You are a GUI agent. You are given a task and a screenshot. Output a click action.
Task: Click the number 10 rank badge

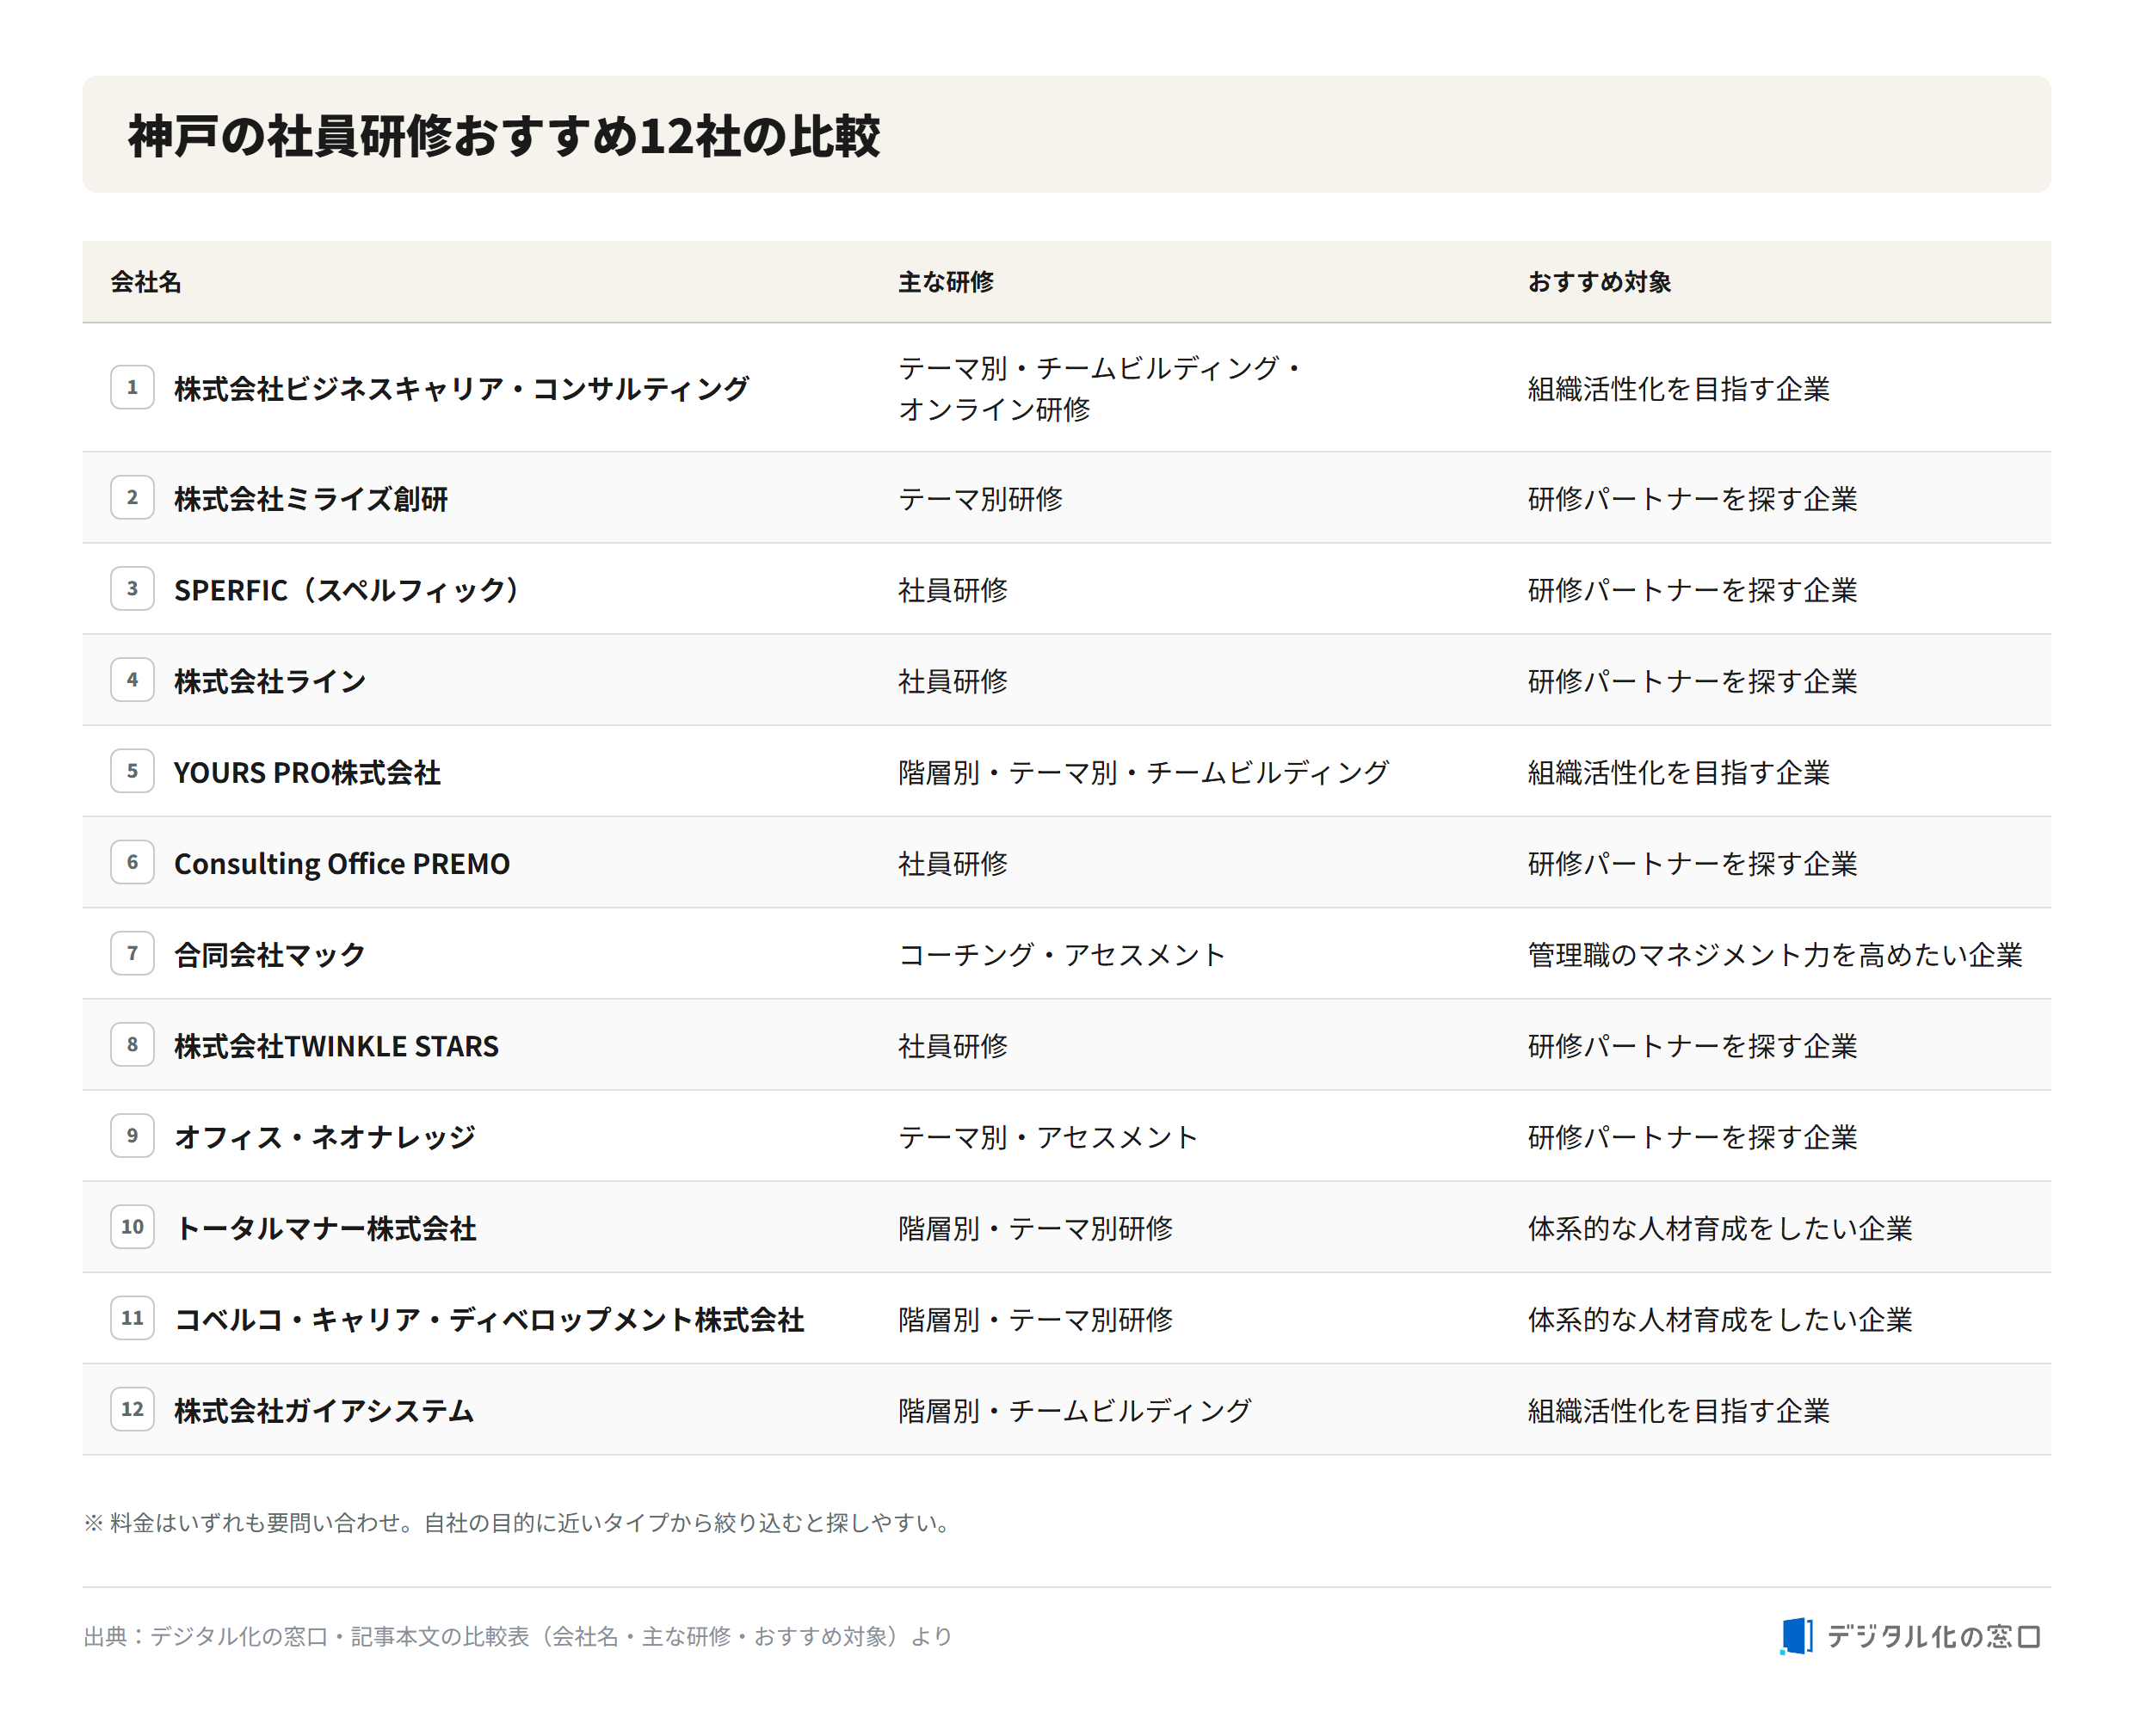click(132, 1226)
